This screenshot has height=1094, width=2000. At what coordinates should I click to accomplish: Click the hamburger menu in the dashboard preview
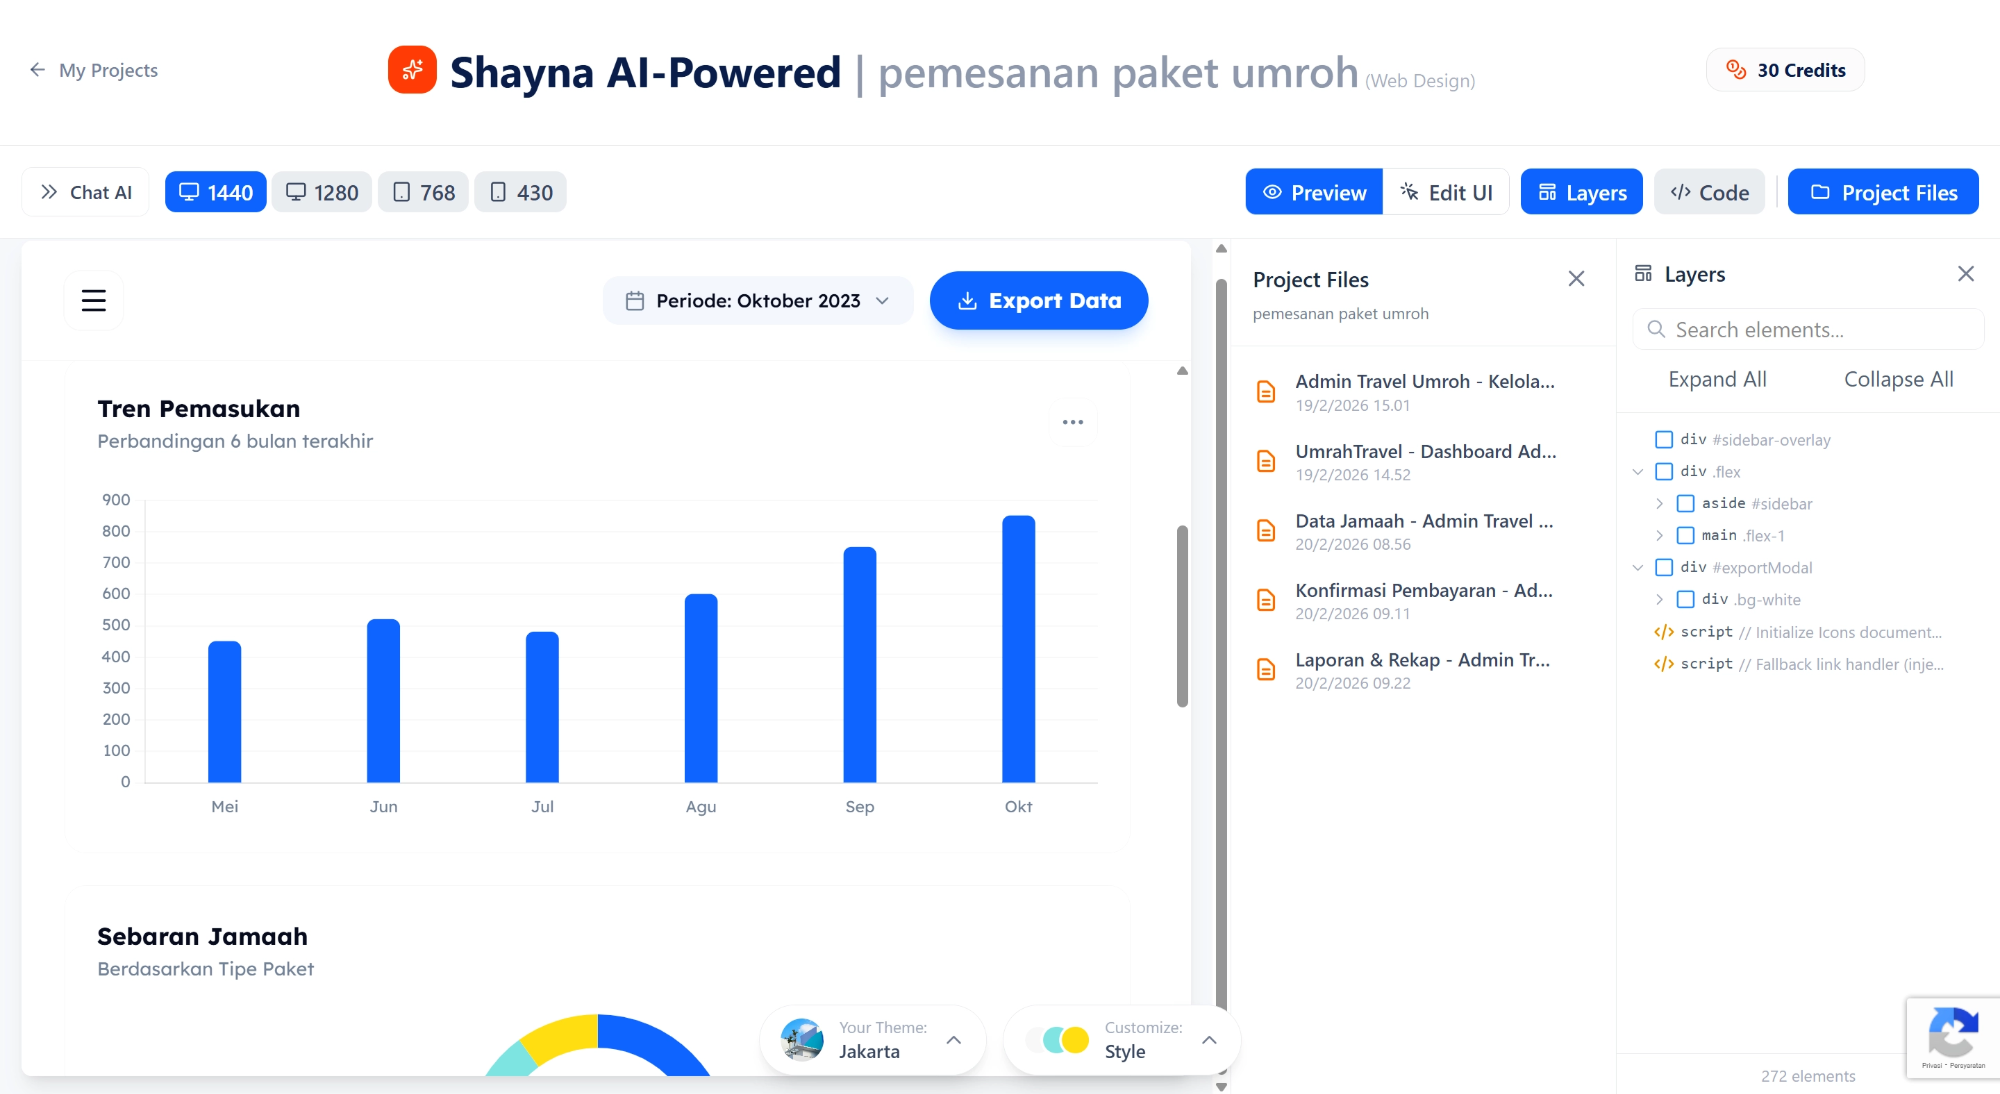point(93,299)
